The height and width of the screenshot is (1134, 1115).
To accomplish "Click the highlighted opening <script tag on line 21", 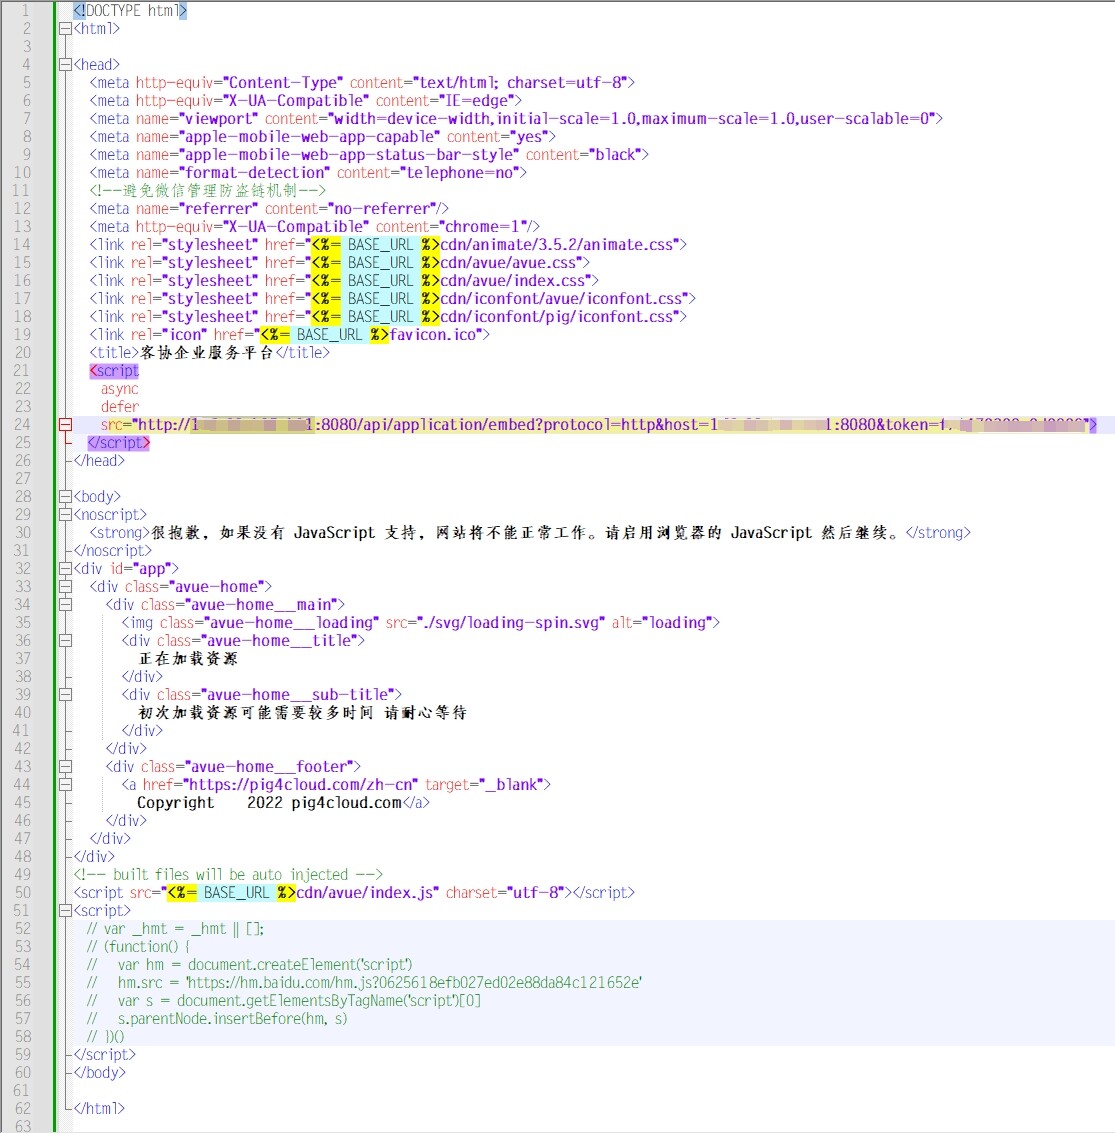I will (114, 371).
